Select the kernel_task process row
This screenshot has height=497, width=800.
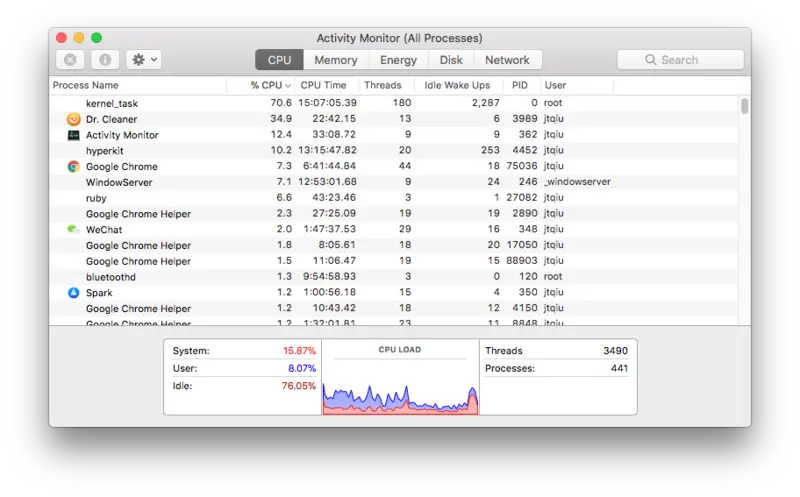393,103
